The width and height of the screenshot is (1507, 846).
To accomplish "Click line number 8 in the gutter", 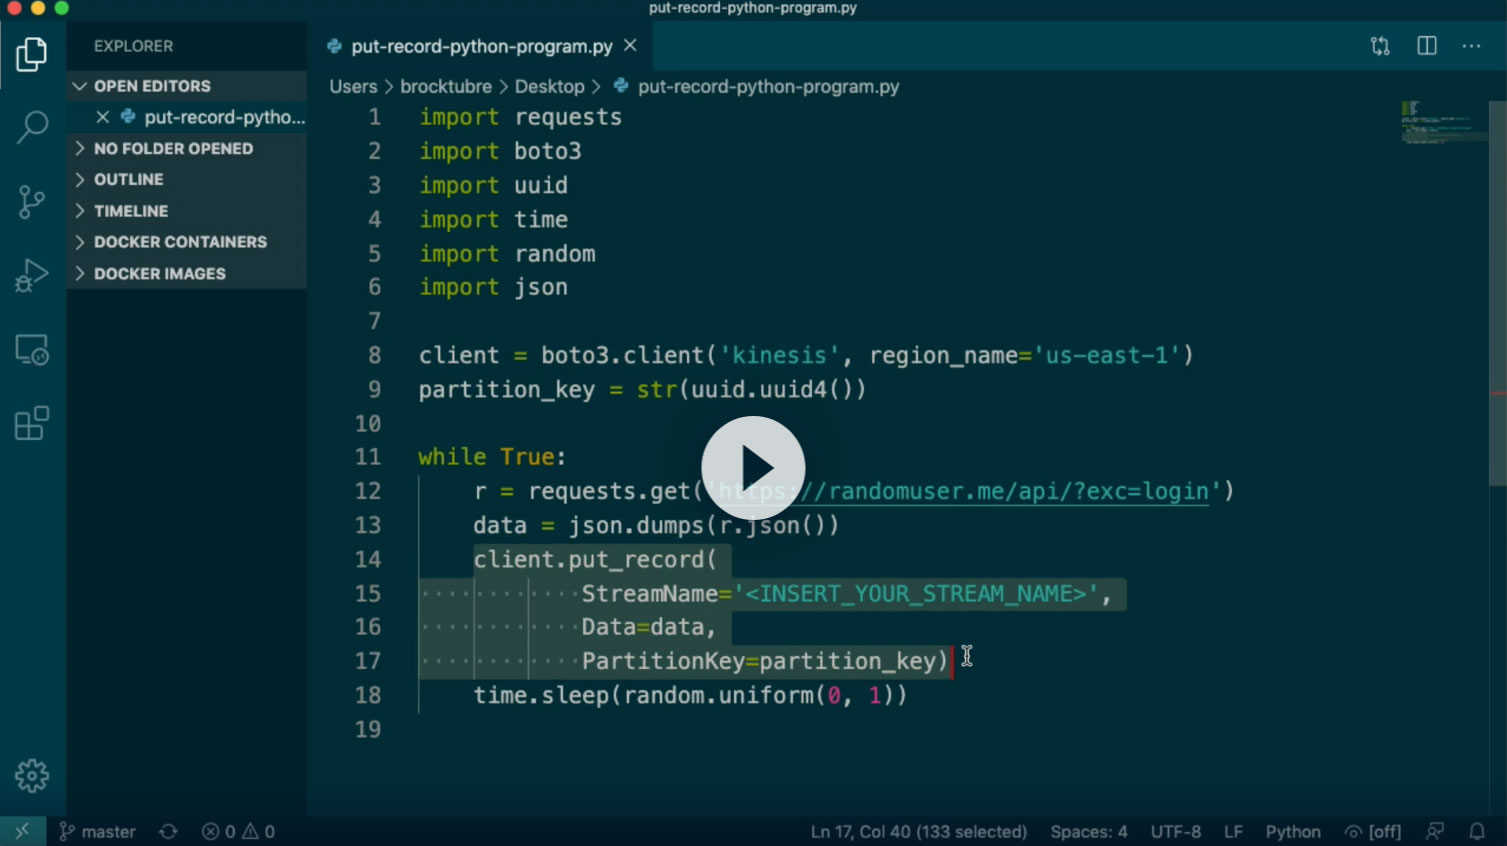I will click(x=374, y=355).
